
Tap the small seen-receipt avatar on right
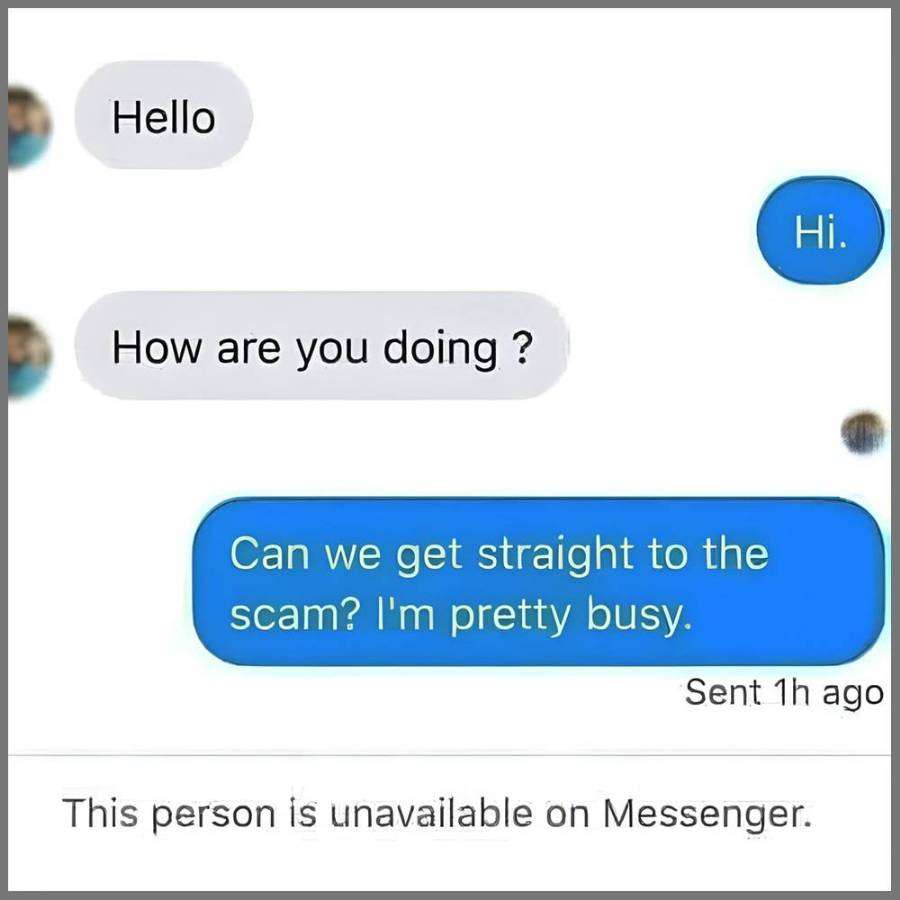(x=863, y=432)
